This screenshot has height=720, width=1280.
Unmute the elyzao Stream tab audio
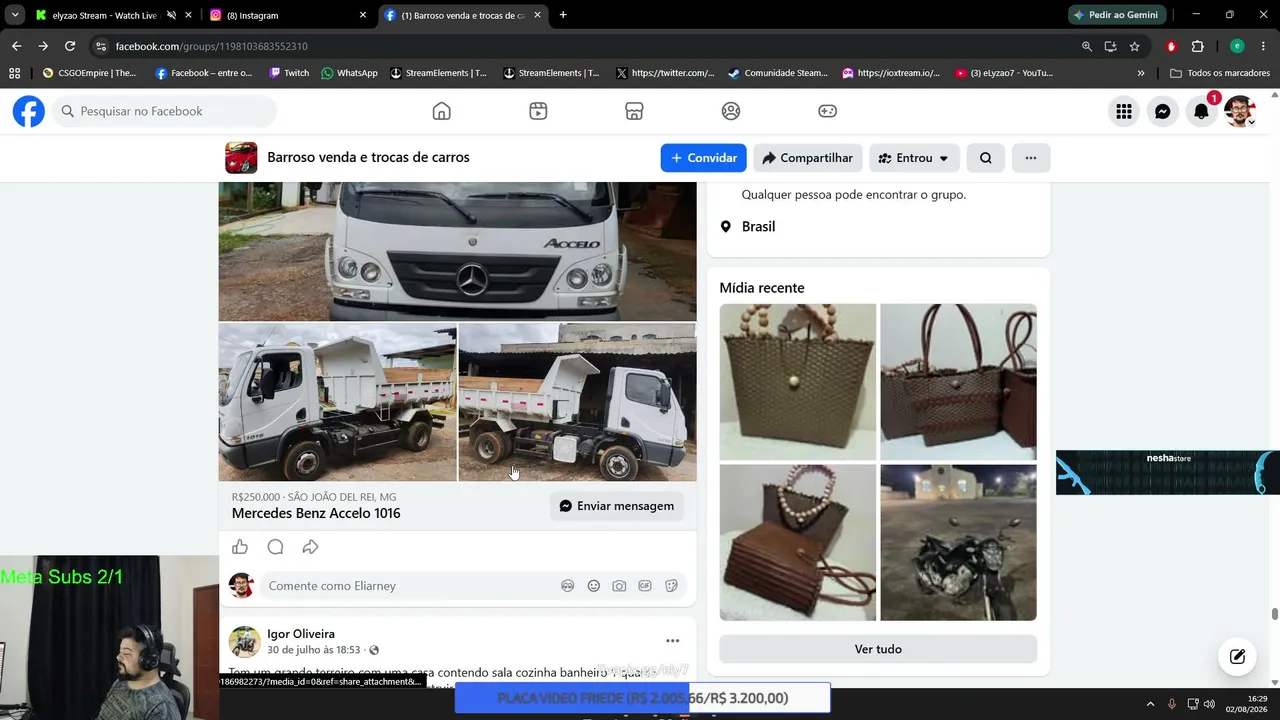pos(171,15)
